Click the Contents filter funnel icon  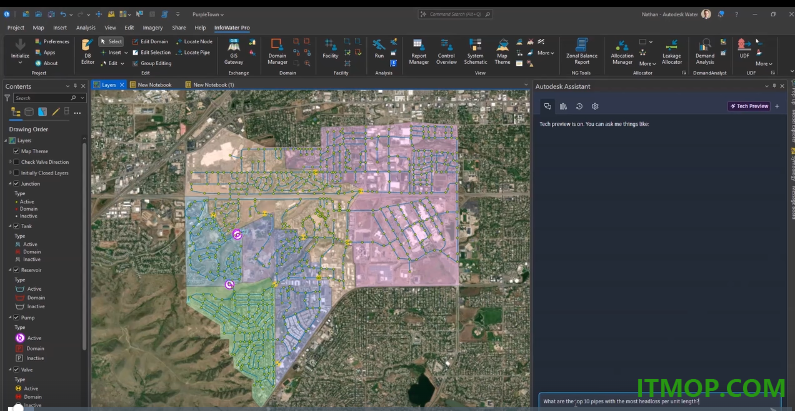[8, 98]
